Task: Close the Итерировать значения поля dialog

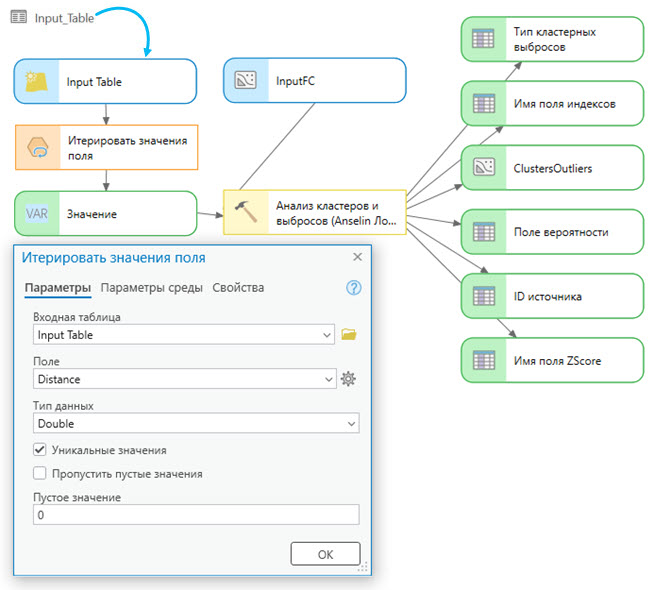Action: click(x=357, y=257)
